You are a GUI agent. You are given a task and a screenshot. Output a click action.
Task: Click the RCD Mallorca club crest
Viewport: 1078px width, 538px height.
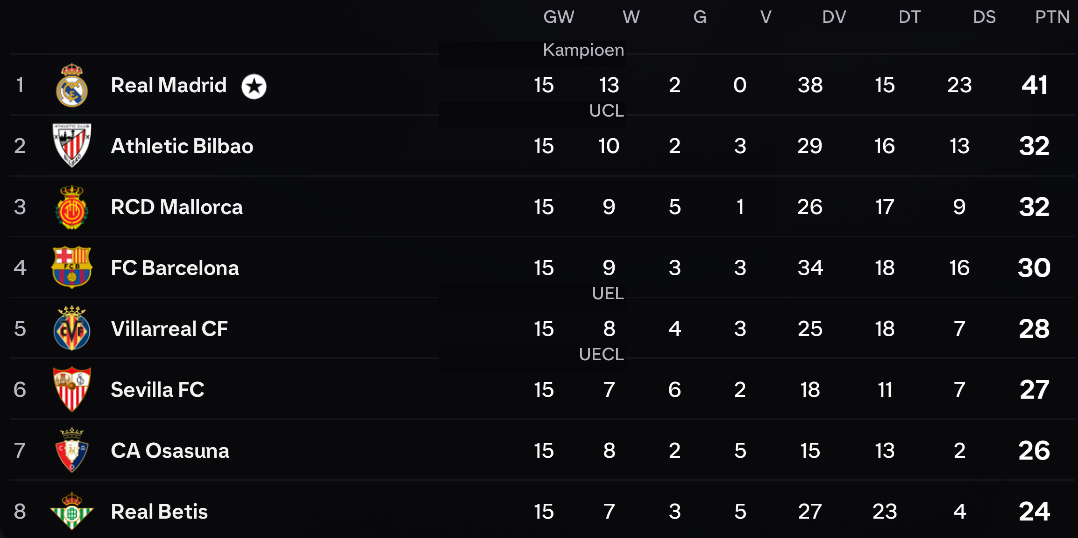click(72, 207)
